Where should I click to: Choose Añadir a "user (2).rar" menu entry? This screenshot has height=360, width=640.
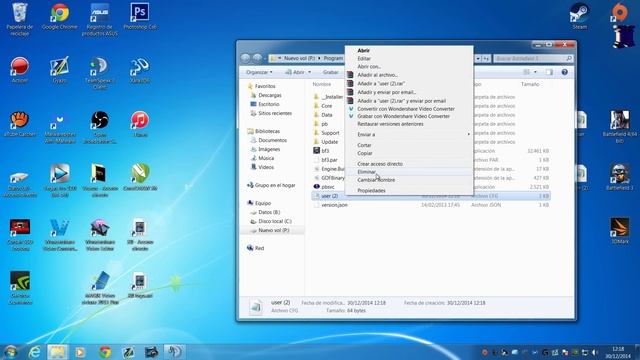click(409, 83)
